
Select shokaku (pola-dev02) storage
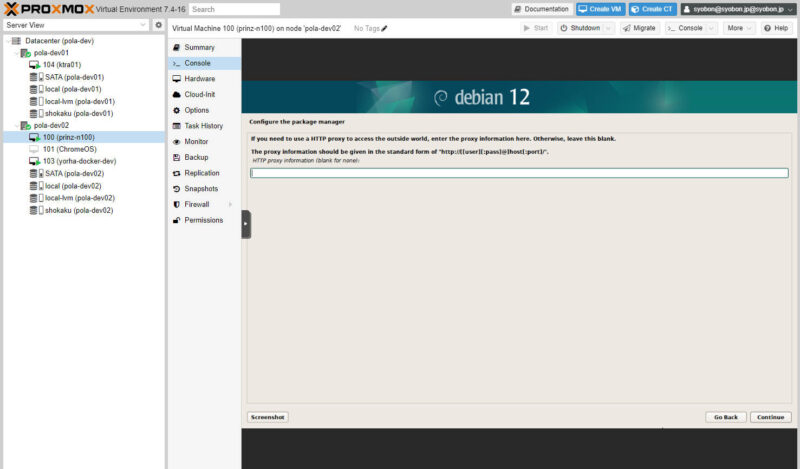click(x=79, y=210)
